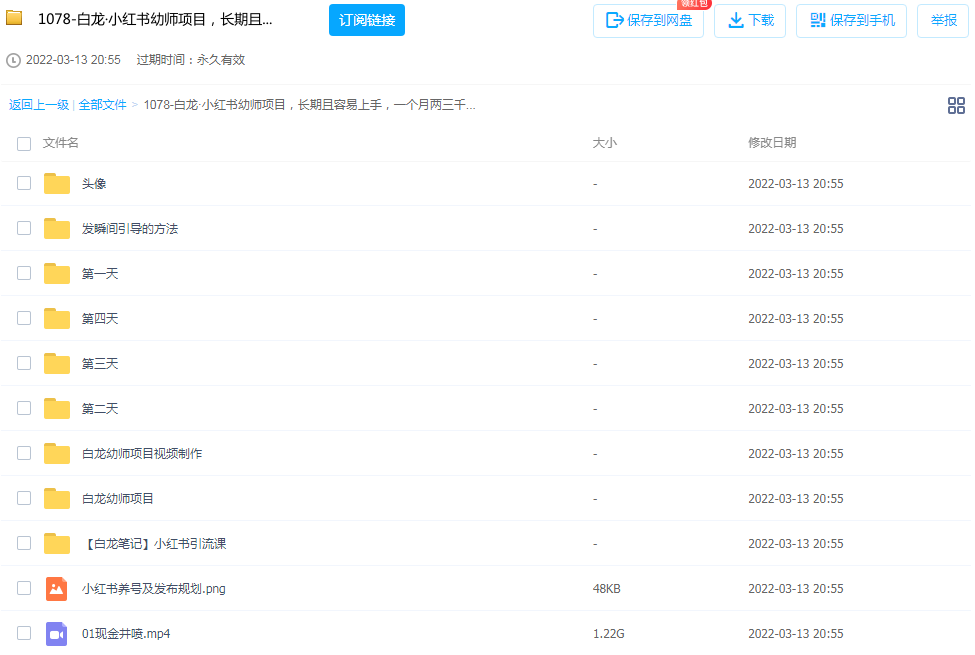Click the 领红包 red badge
975x655 pixels.
tap(694, 4)
